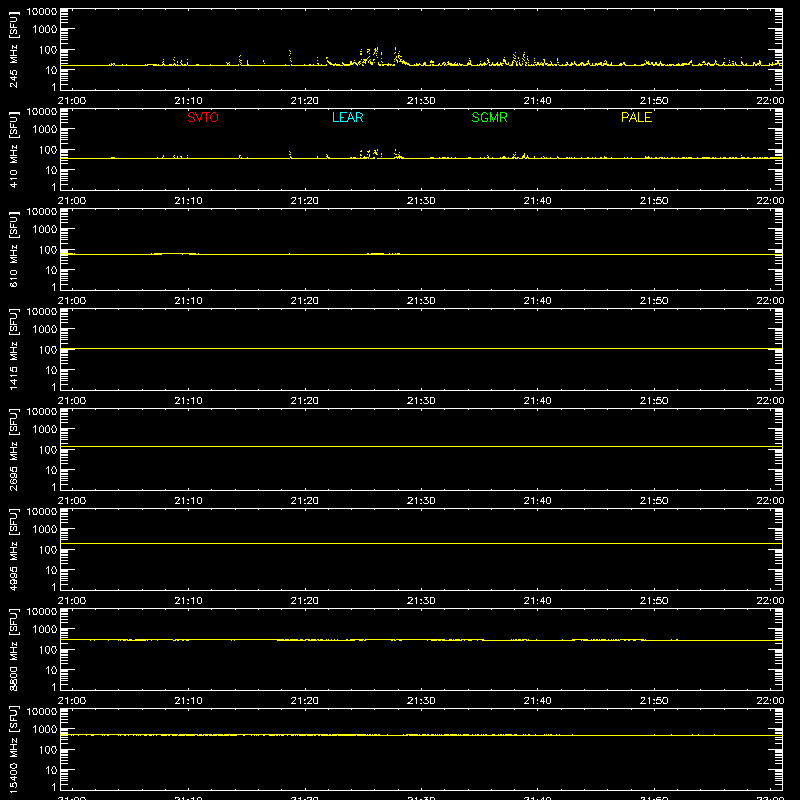
Task: Click the 1000 tick of 410 MHz panel
Action: tap(45, 130)
